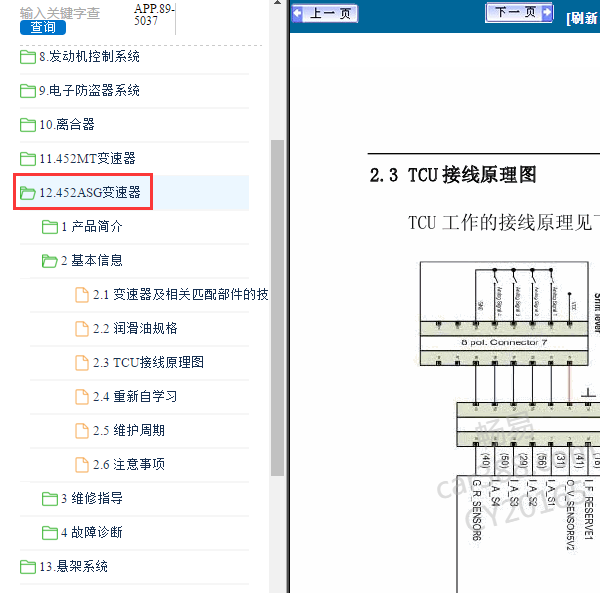Open page 2.6 注意事项
Image resolution: width=600 pixels, height=593 pixels.
click(129, 464)
